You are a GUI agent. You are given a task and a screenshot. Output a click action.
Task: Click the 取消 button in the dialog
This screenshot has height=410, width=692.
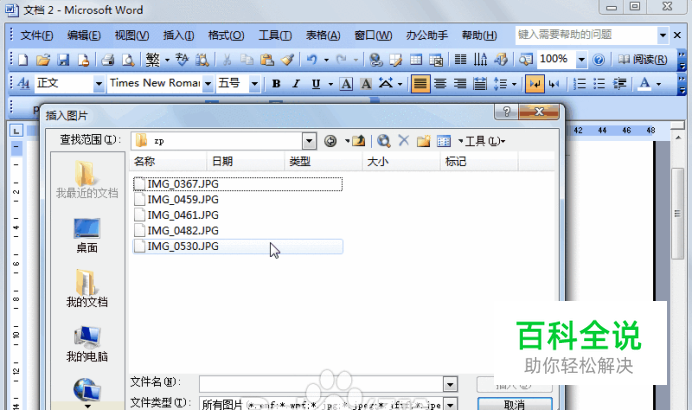pyautogui.click(x=515, y=404)
